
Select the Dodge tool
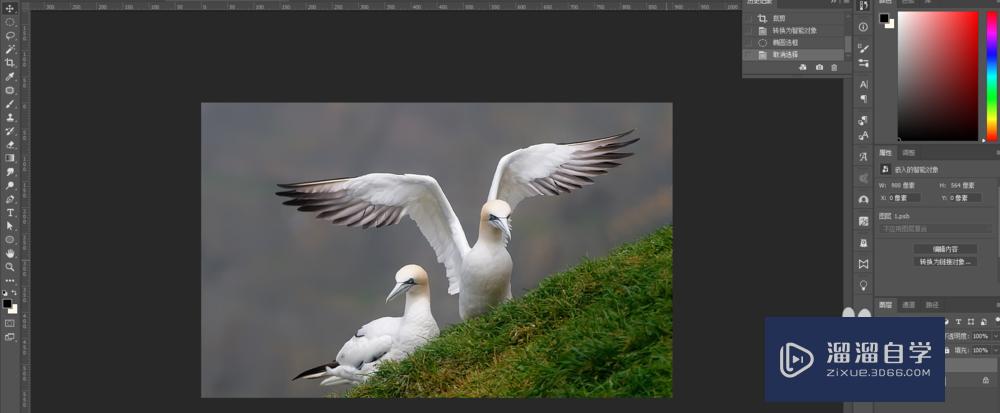[x=10, y=185]
